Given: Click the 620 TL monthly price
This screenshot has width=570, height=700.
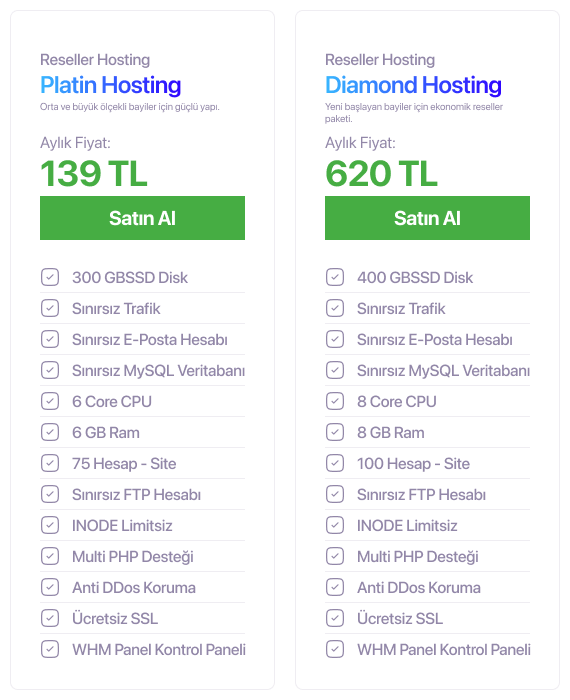Looking at the screenshot, I should pos(381,173).
